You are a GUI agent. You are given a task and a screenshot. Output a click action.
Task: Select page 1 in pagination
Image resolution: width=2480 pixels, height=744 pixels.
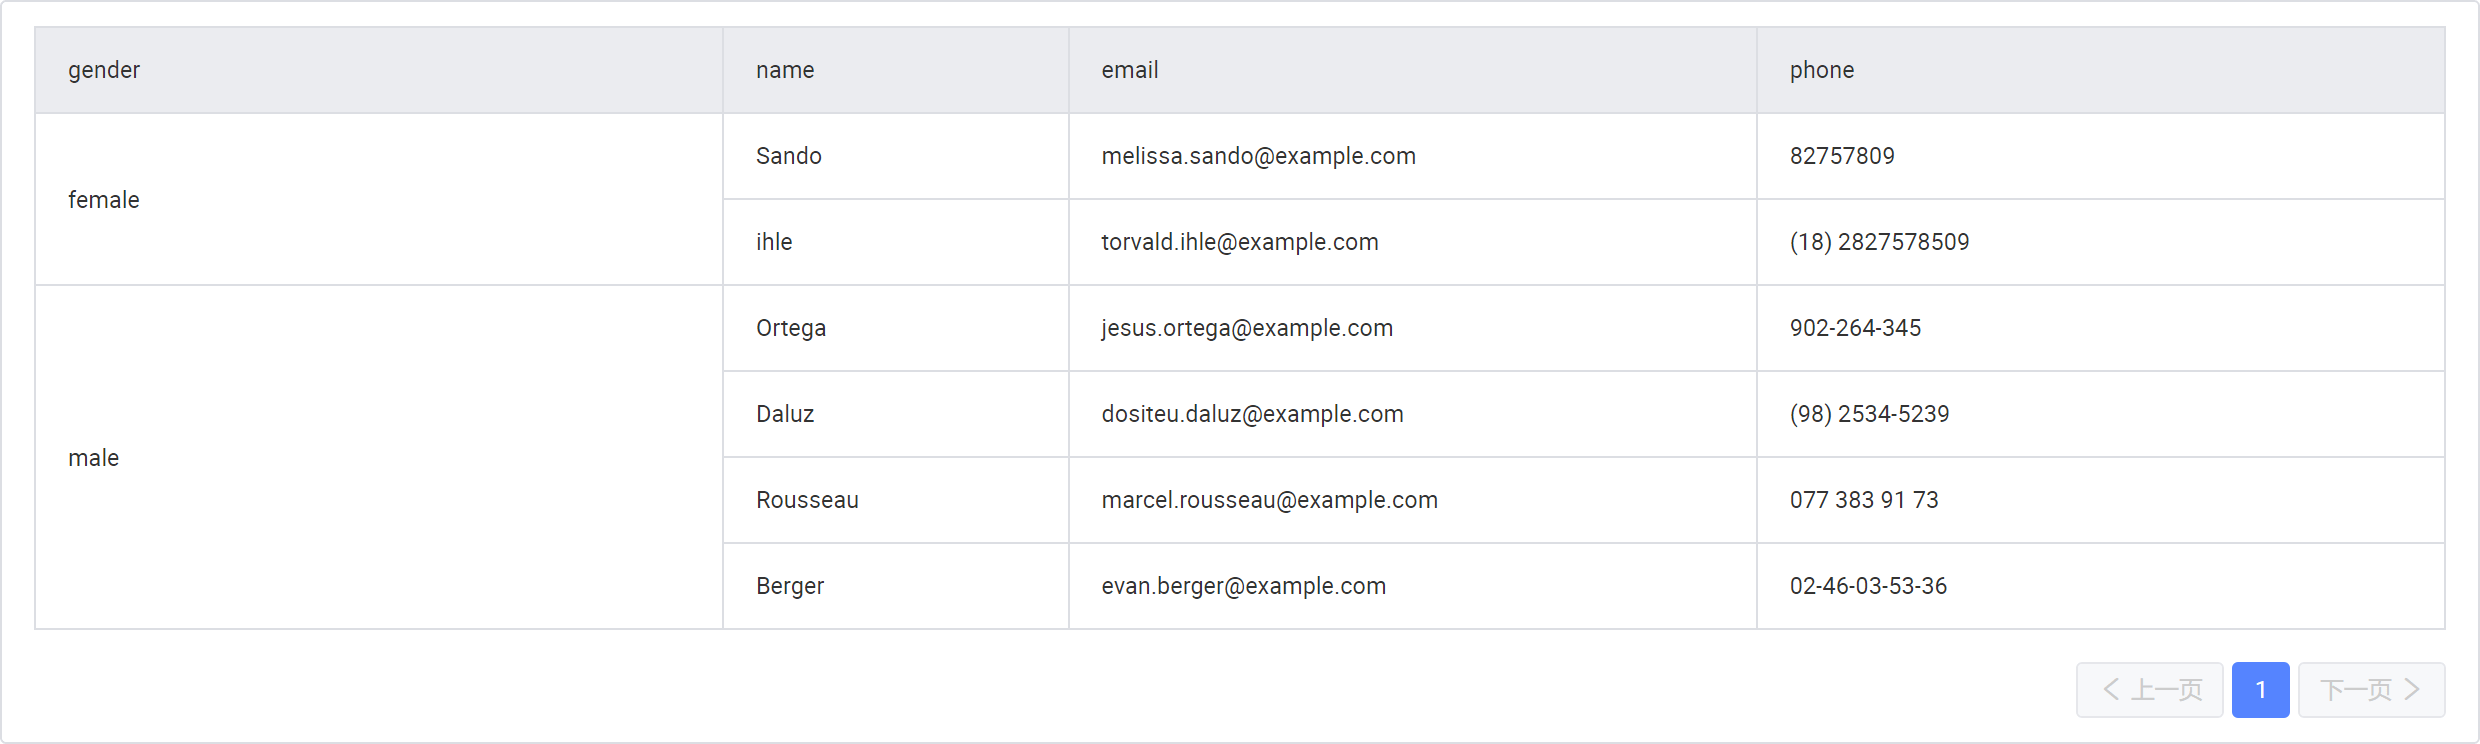click(x=2260, y=690)
